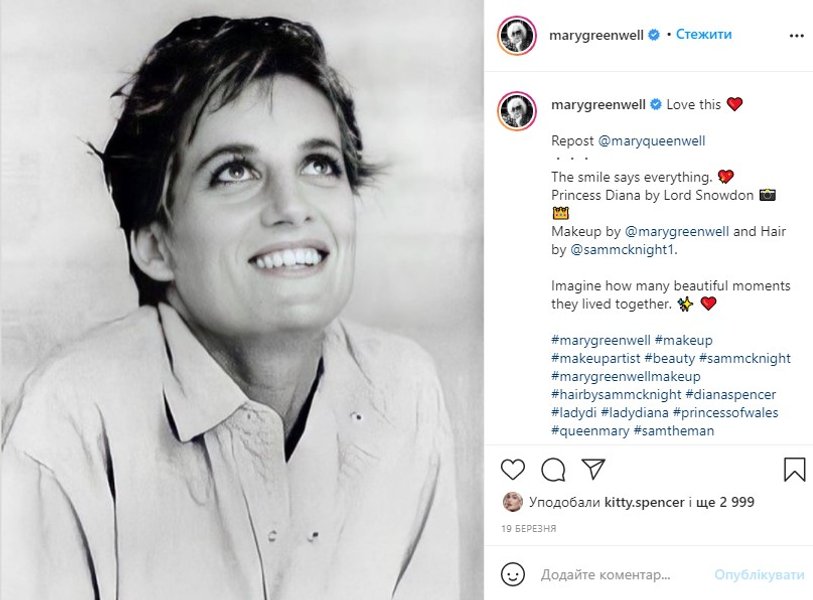Viewport: 813px width, 600px height.
Task: Open comments with speech bubble icon
Action: click(553, 469)
